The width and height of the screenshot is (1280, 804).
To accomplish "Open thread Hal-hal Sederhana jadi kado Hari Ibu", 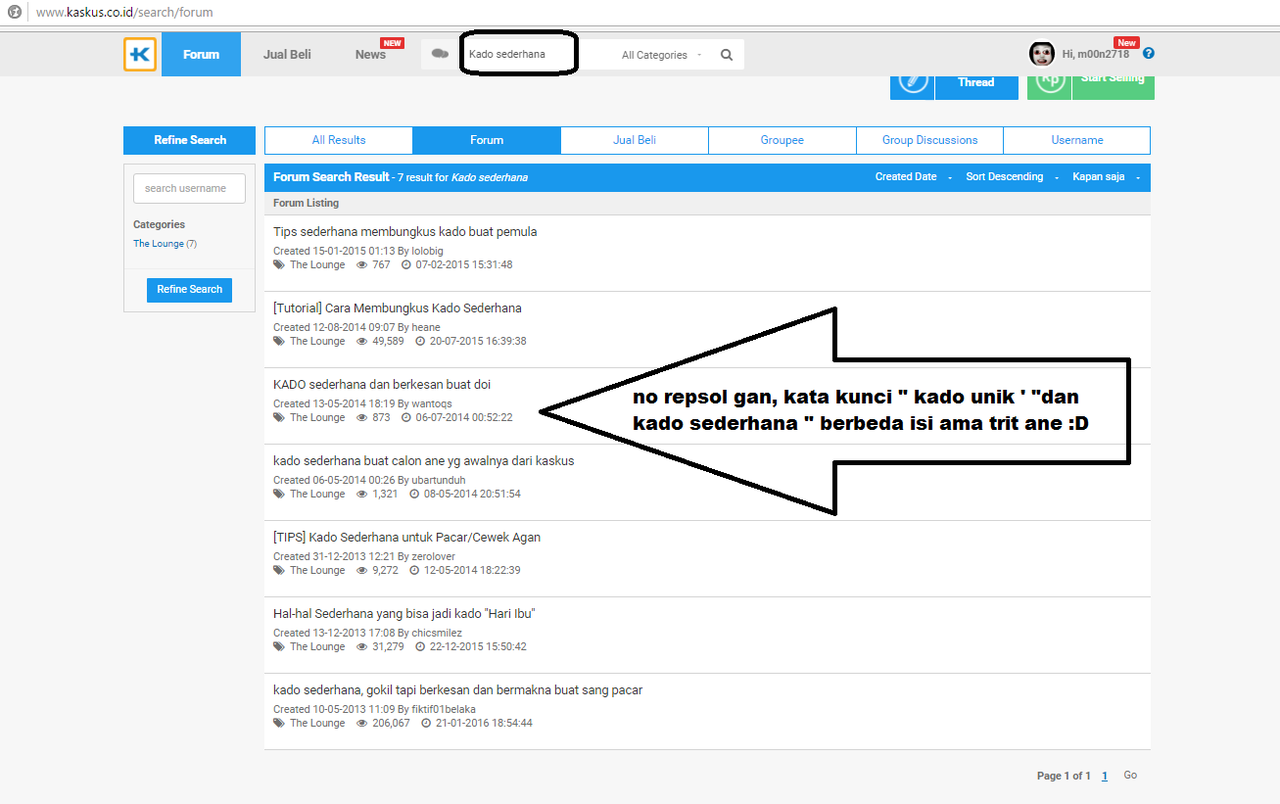I will (405, 613).
